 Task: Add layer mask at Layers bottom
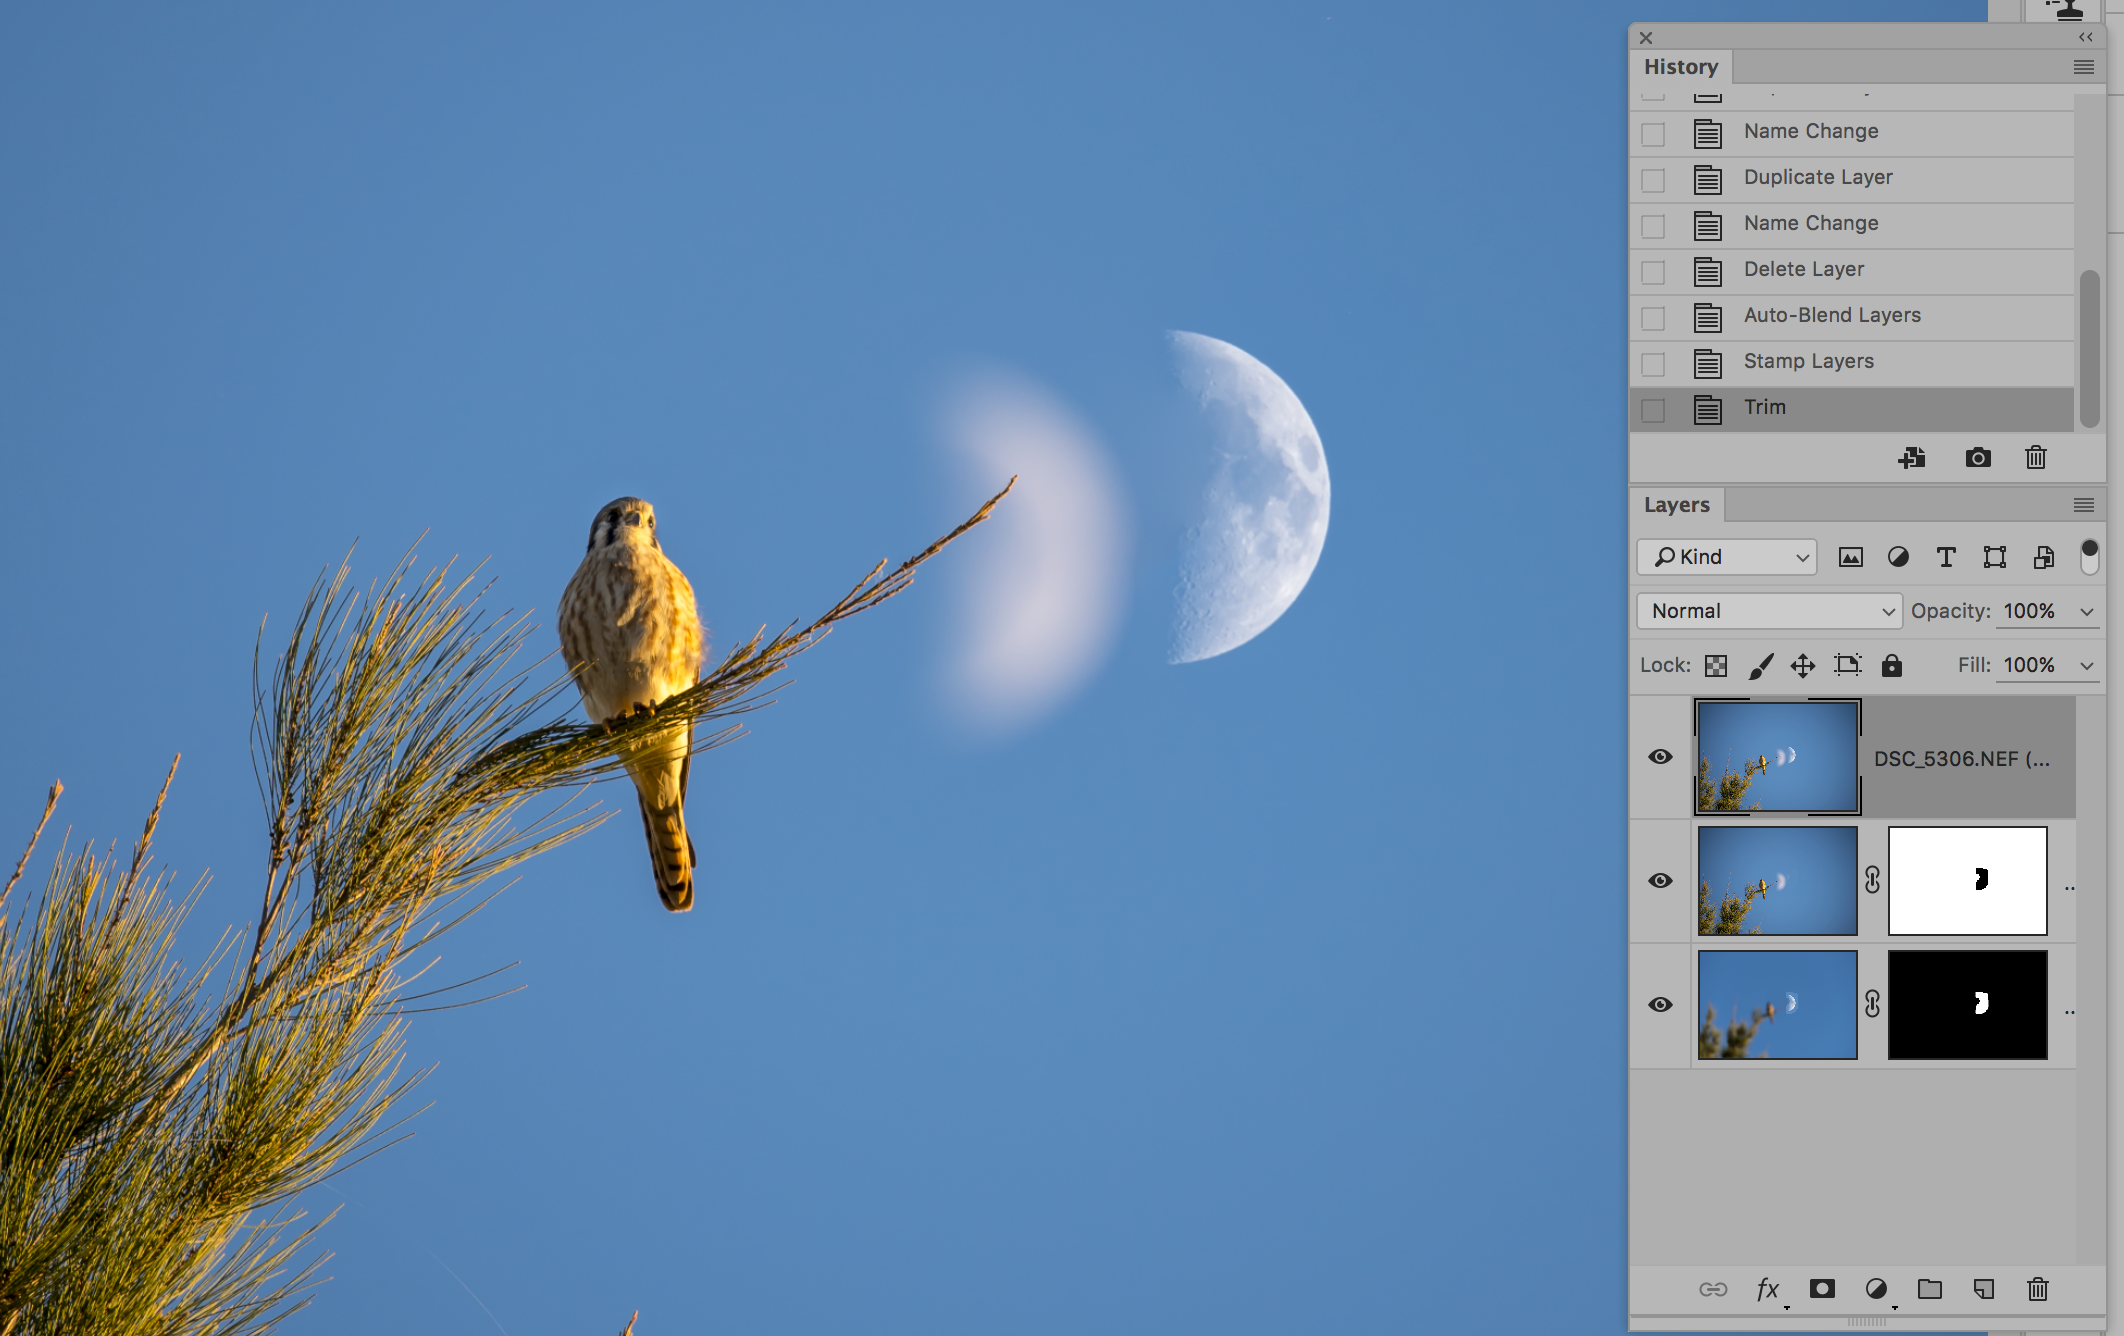[x=1822, y=1289]
